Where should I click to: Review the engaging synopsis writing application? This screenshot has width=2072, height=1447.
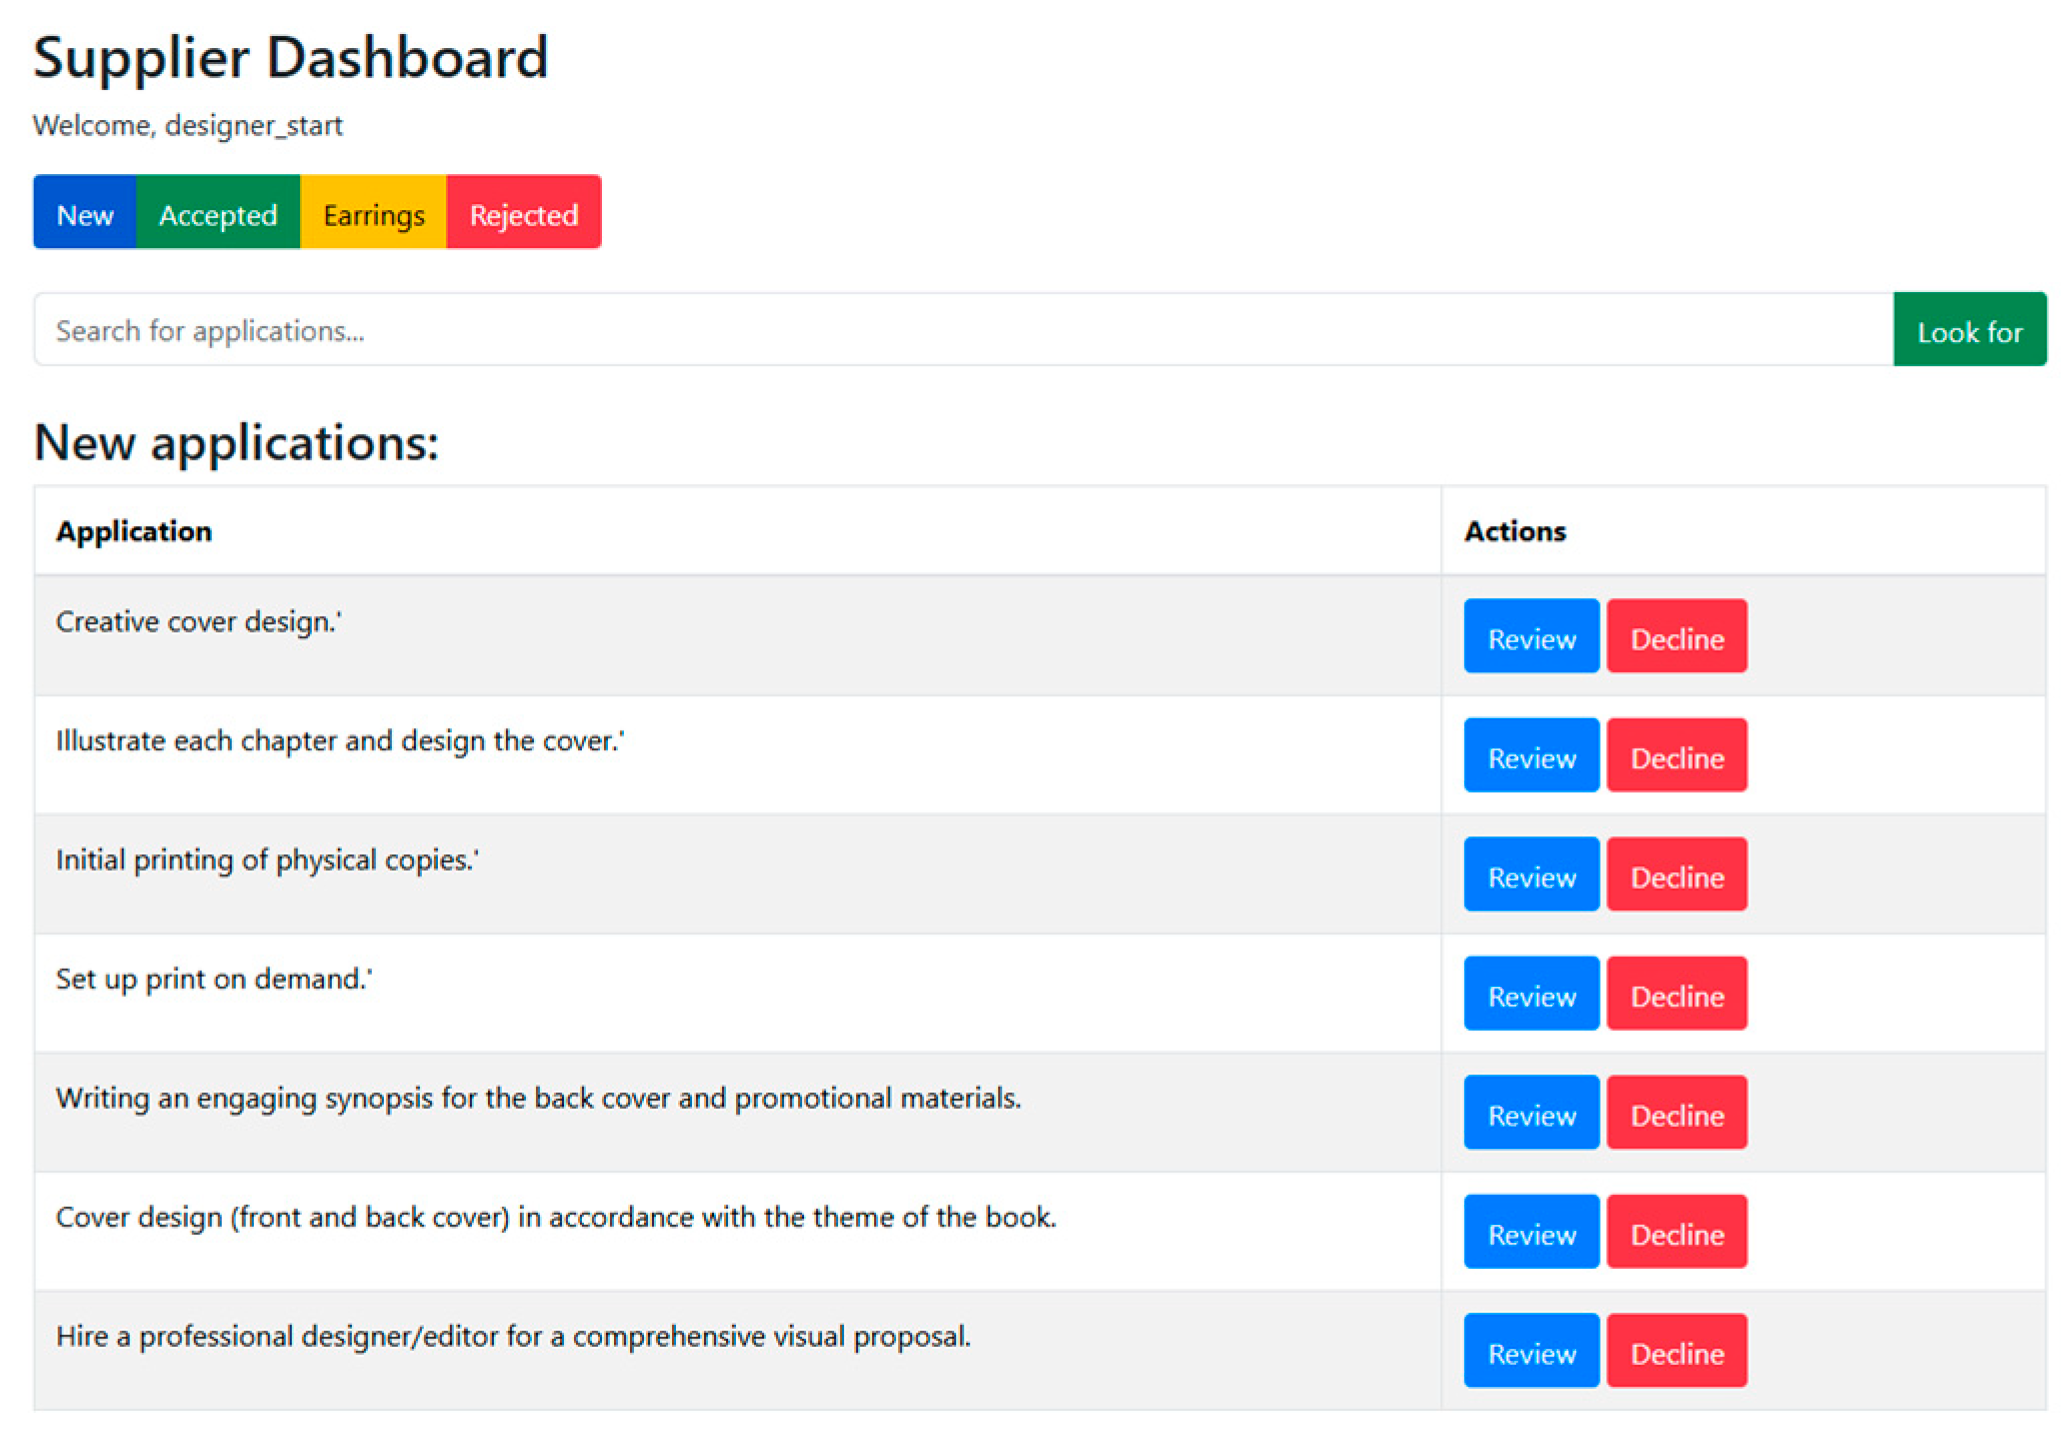(1530, 1113)
